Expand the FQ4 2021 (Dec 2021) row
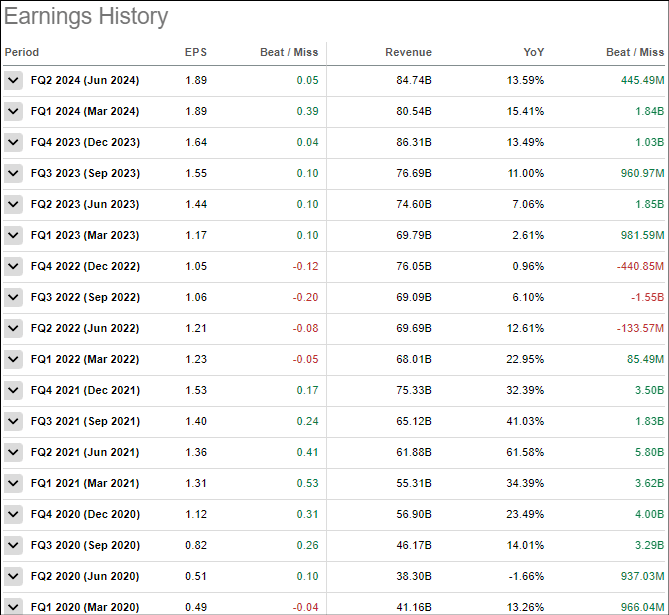This screenshot has width=669, height=615. click(13, 391)
